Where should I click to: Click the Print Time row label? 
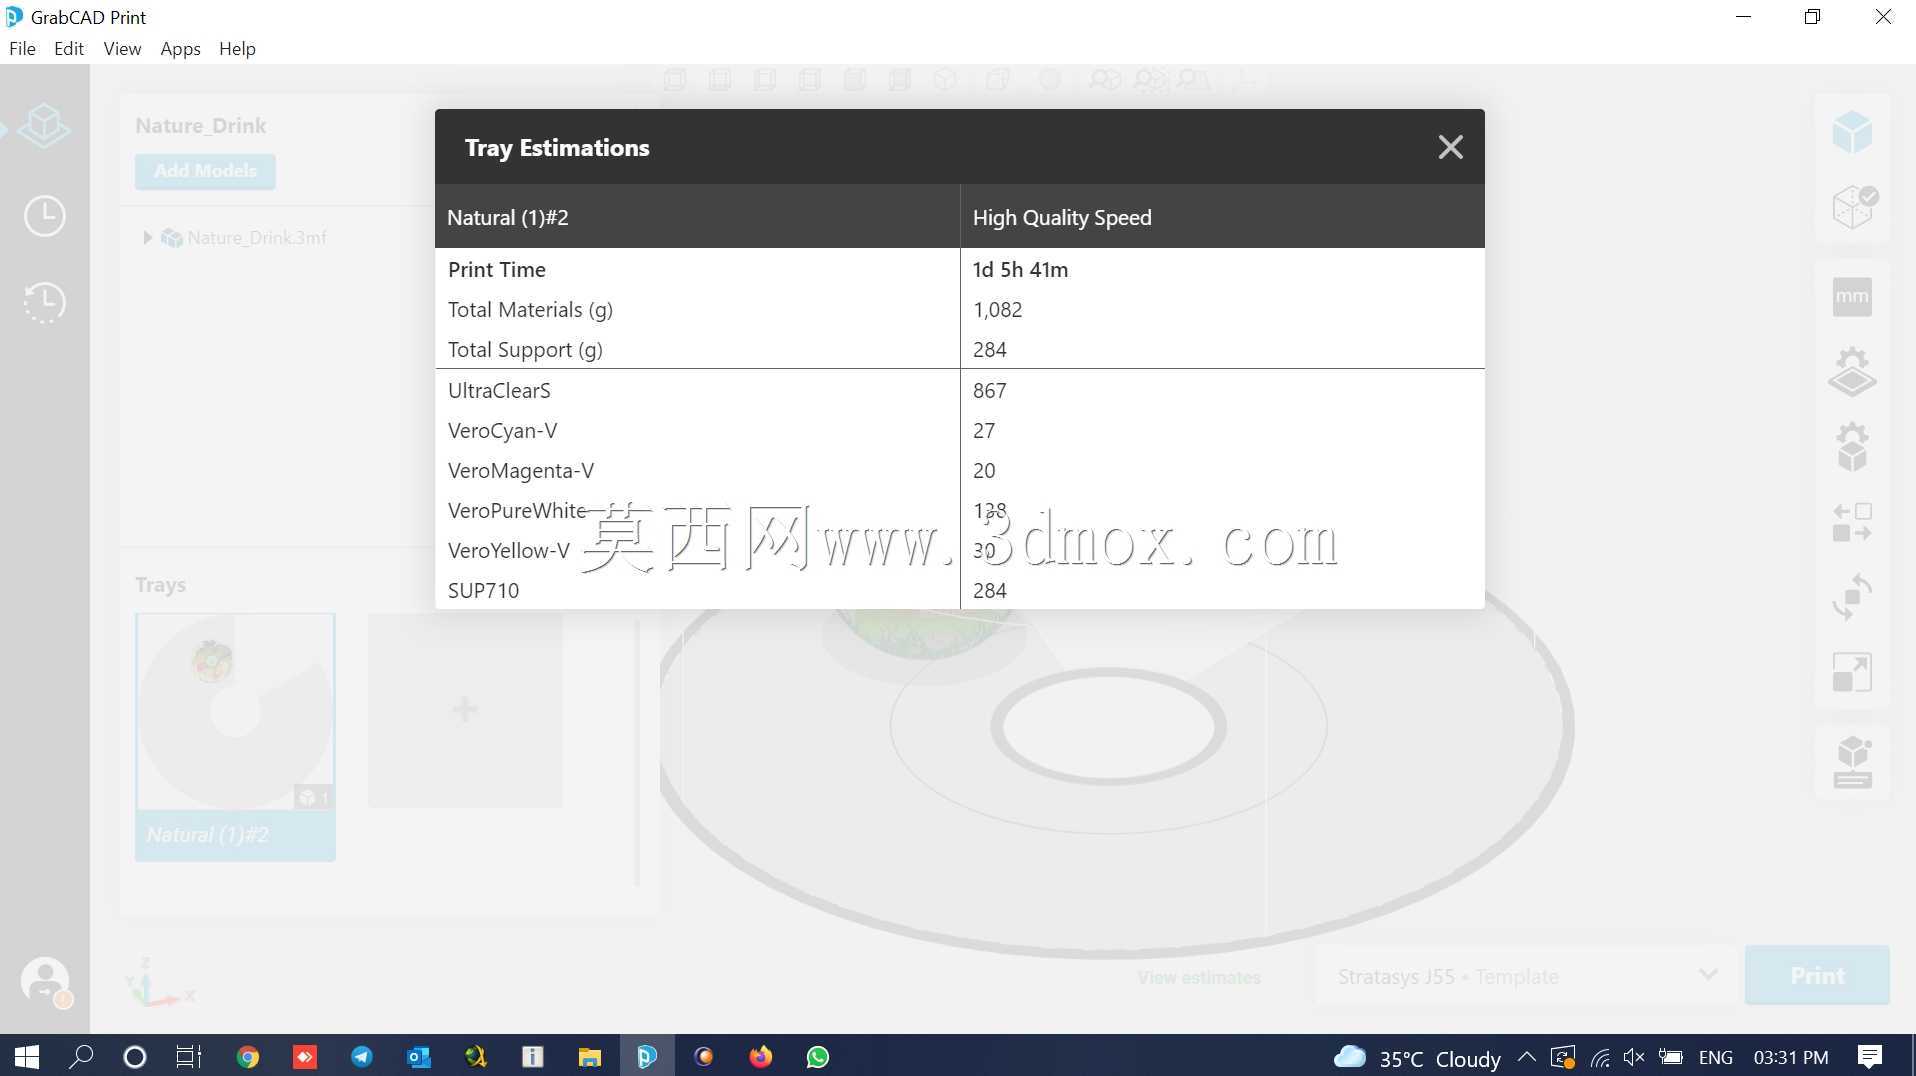[496, 269]
